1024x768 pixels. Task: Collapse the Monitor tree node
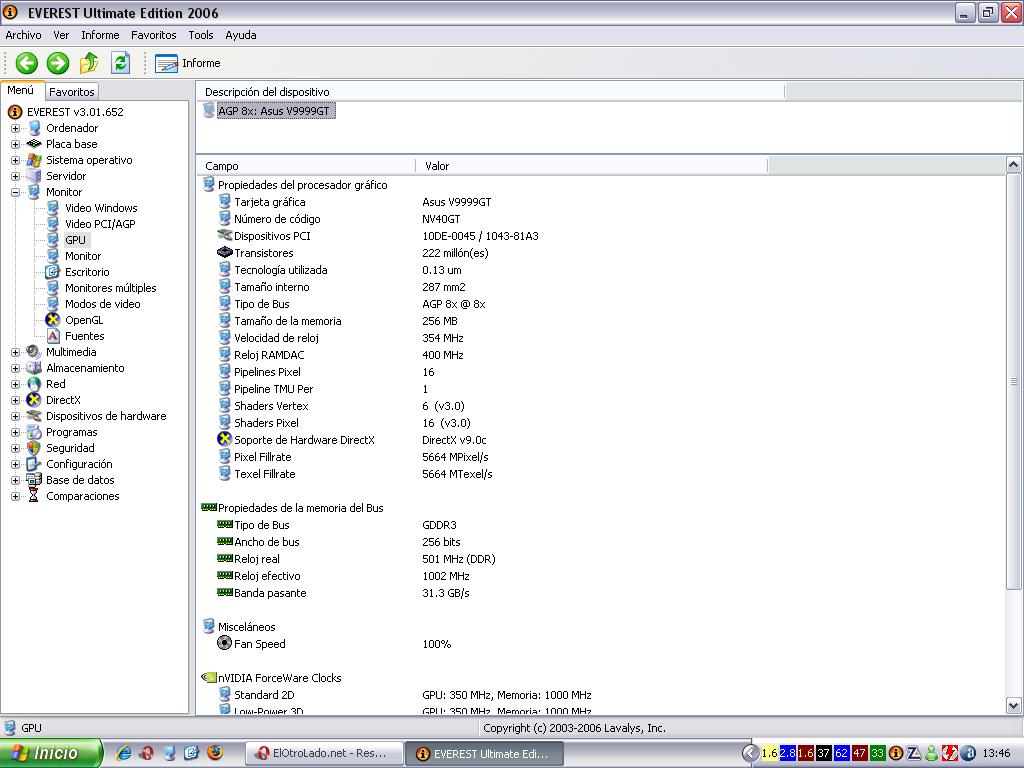[x=15, y=192]
